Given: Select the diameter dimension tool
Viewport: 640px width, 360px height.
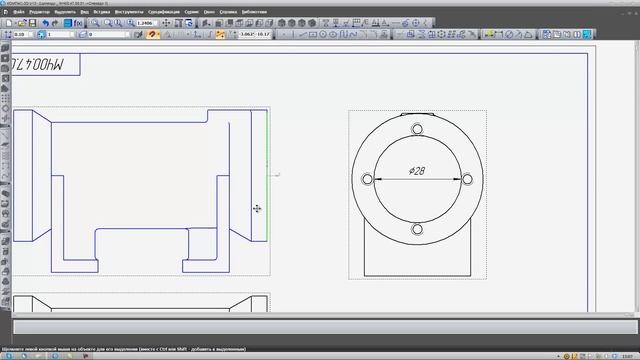Looking at the screenshot, I should pyautogui.click(x=509, y=34).
